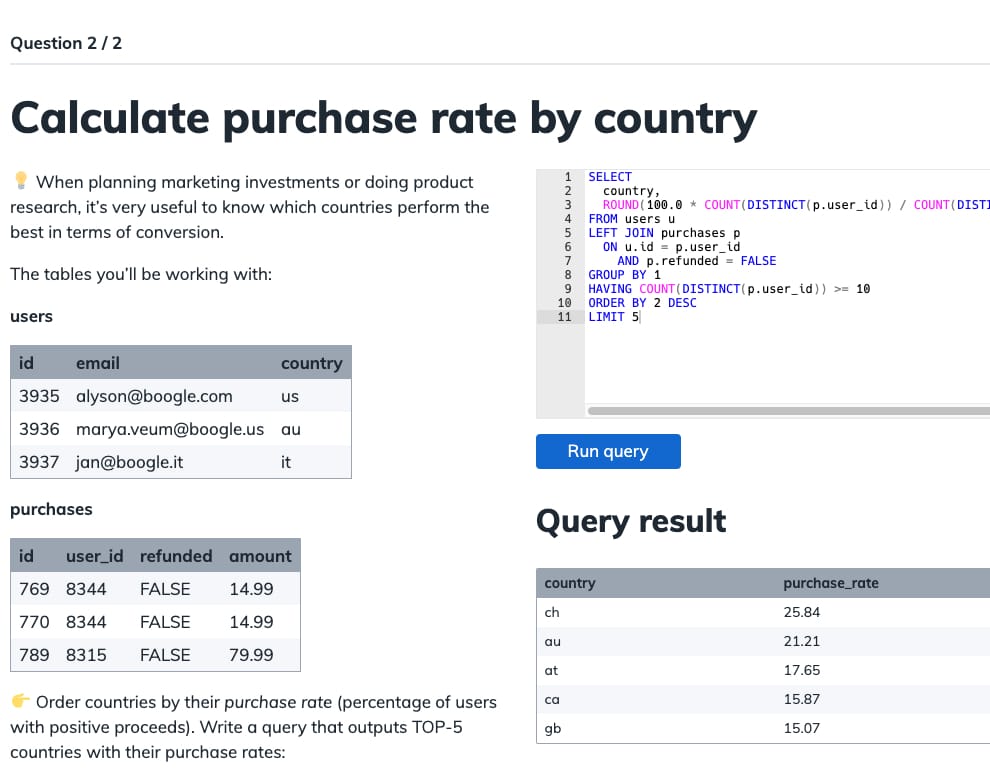Click the 79.99 amount cell

[x=251, y=655]
